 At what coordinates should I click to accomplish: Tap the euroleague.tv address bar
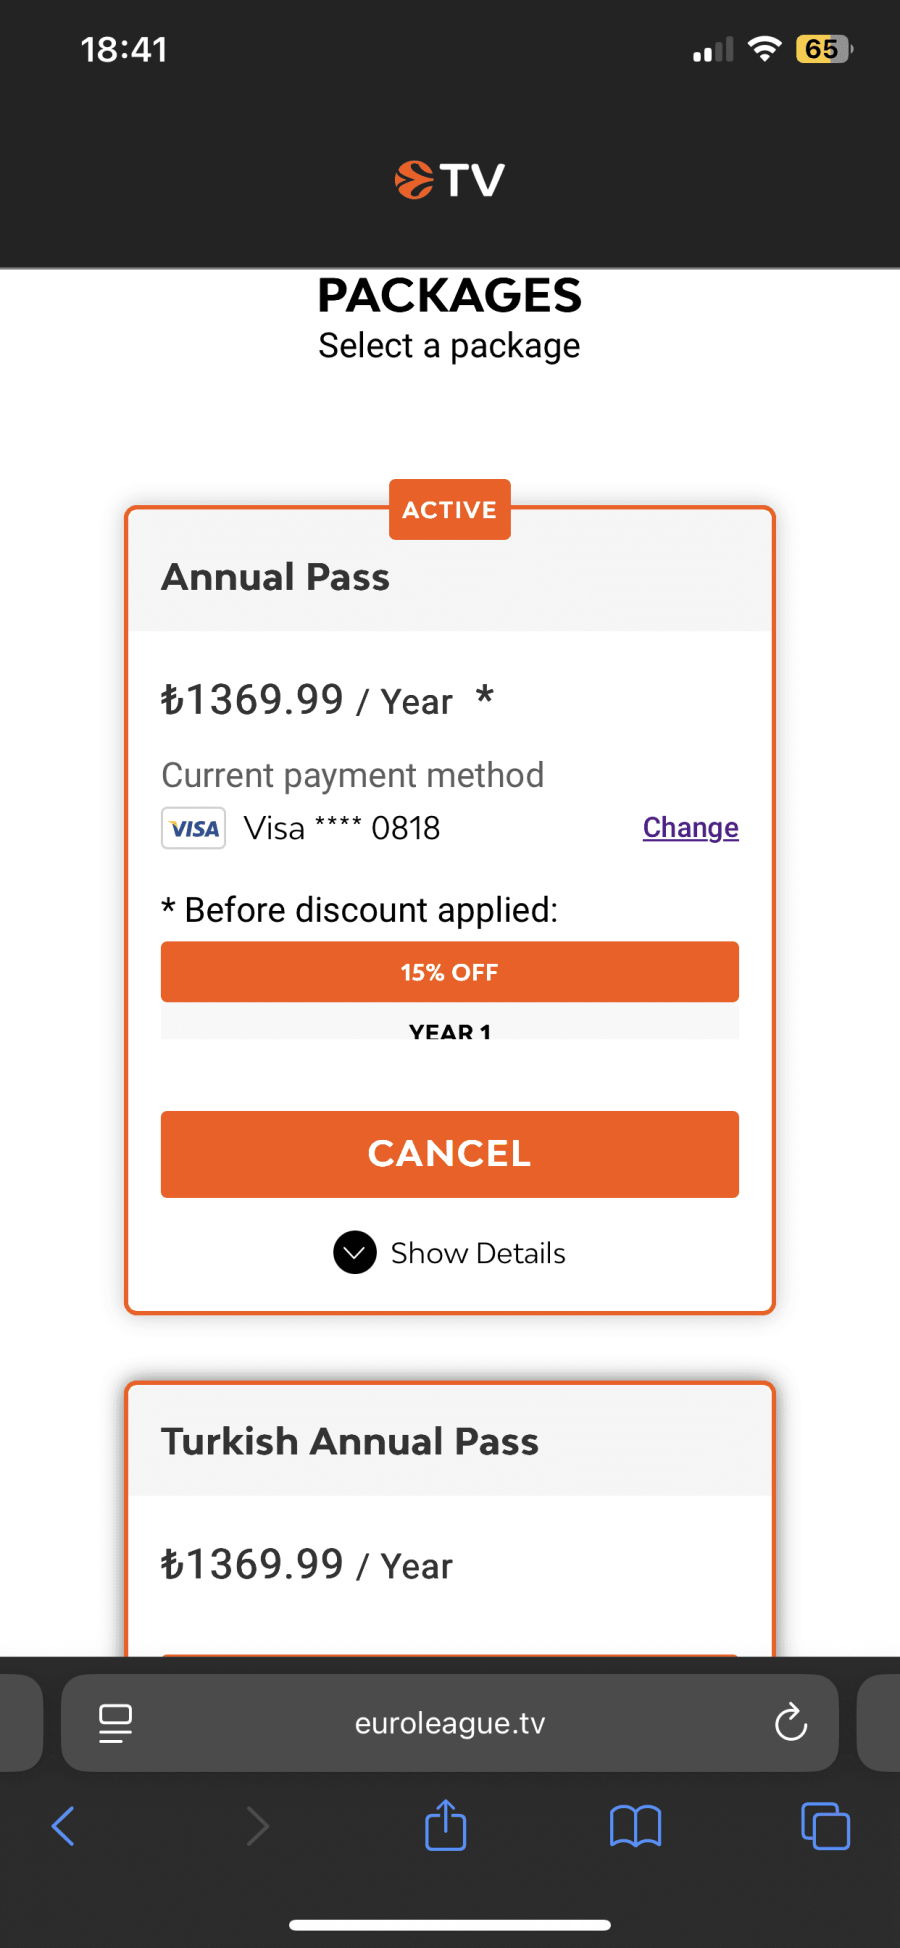pyautogui.click(x=450, y=1723)
